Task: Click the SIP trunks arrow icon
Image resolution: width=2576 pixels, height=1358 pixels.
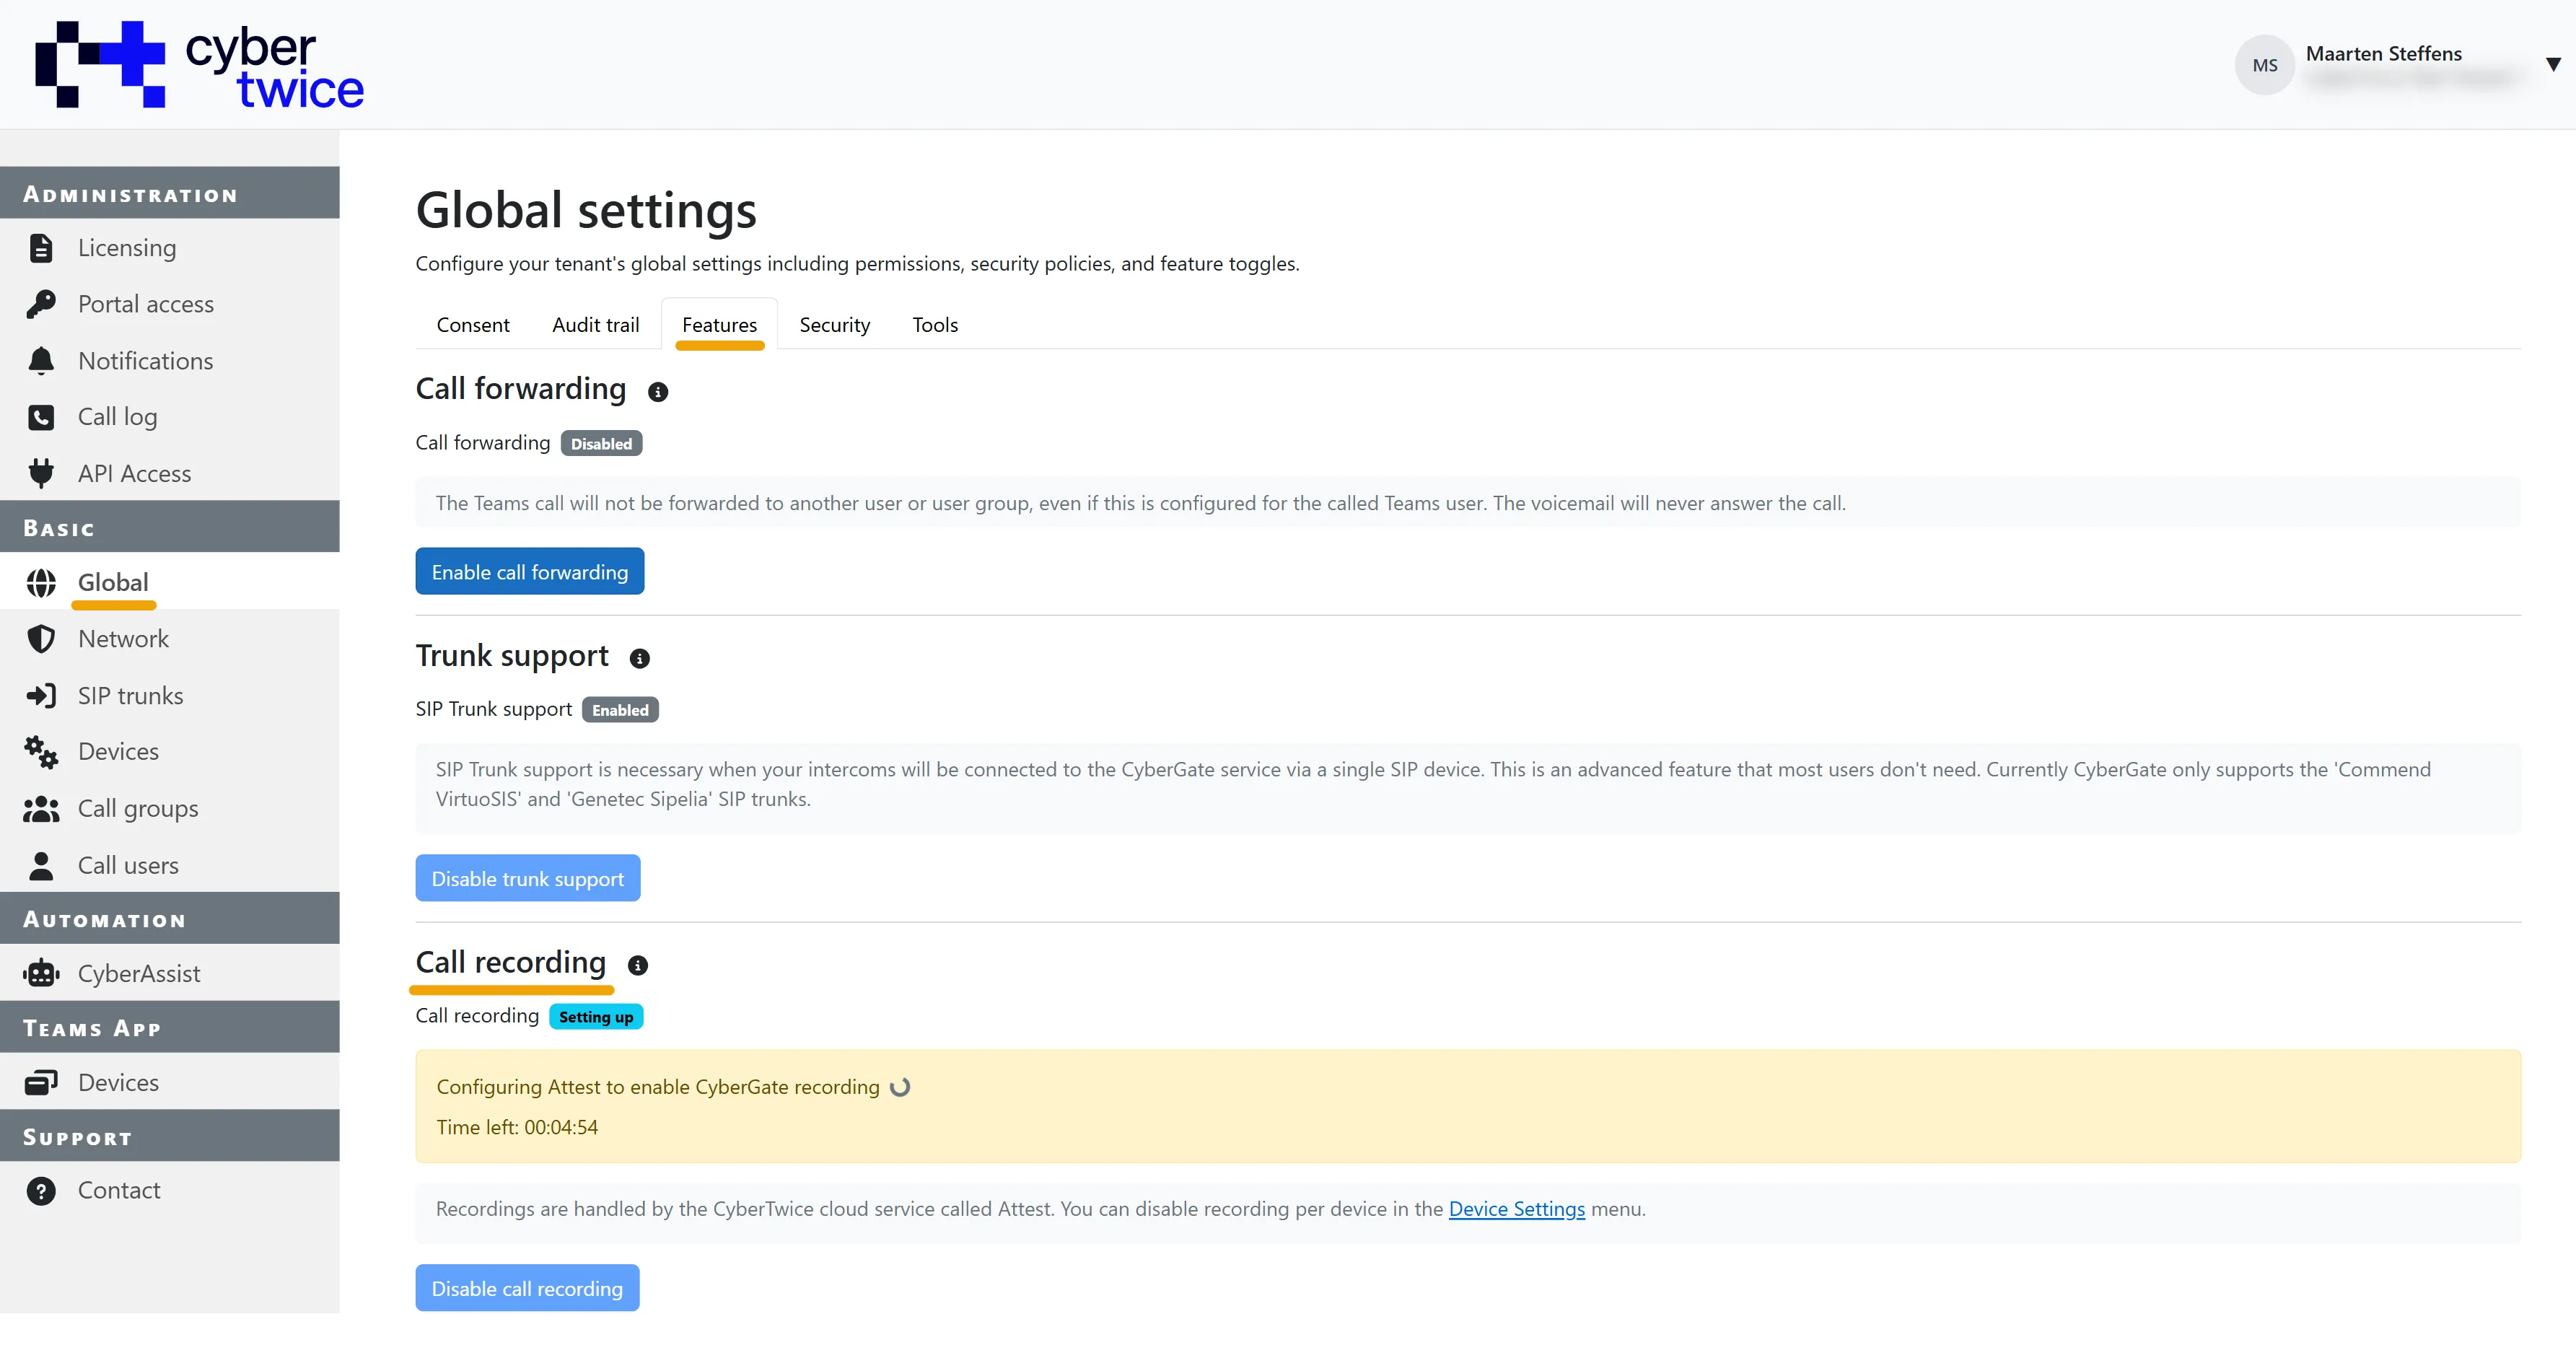Action: (41, 696)
